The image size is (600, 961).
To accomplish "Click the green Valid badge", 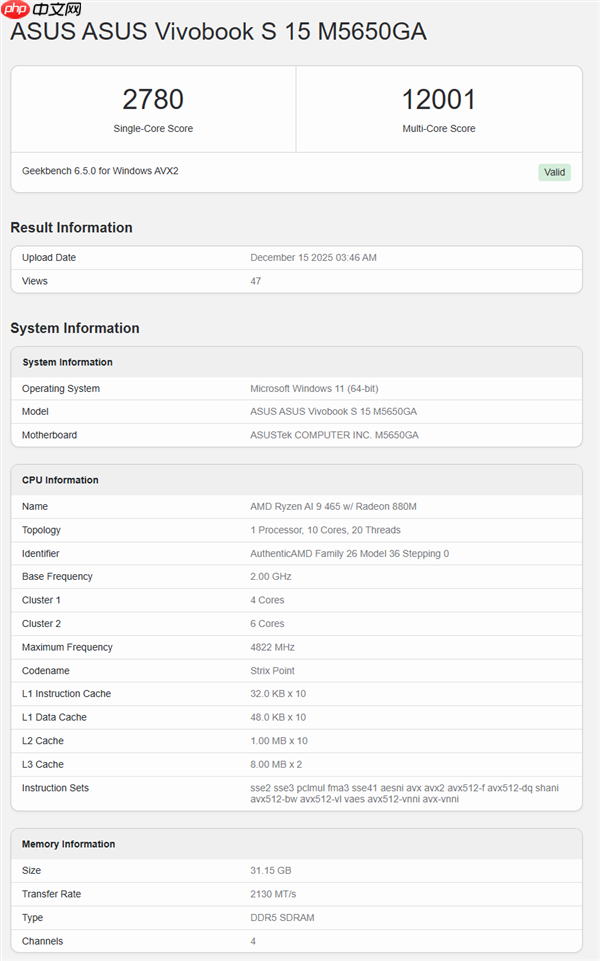I will tap(554, 172).
